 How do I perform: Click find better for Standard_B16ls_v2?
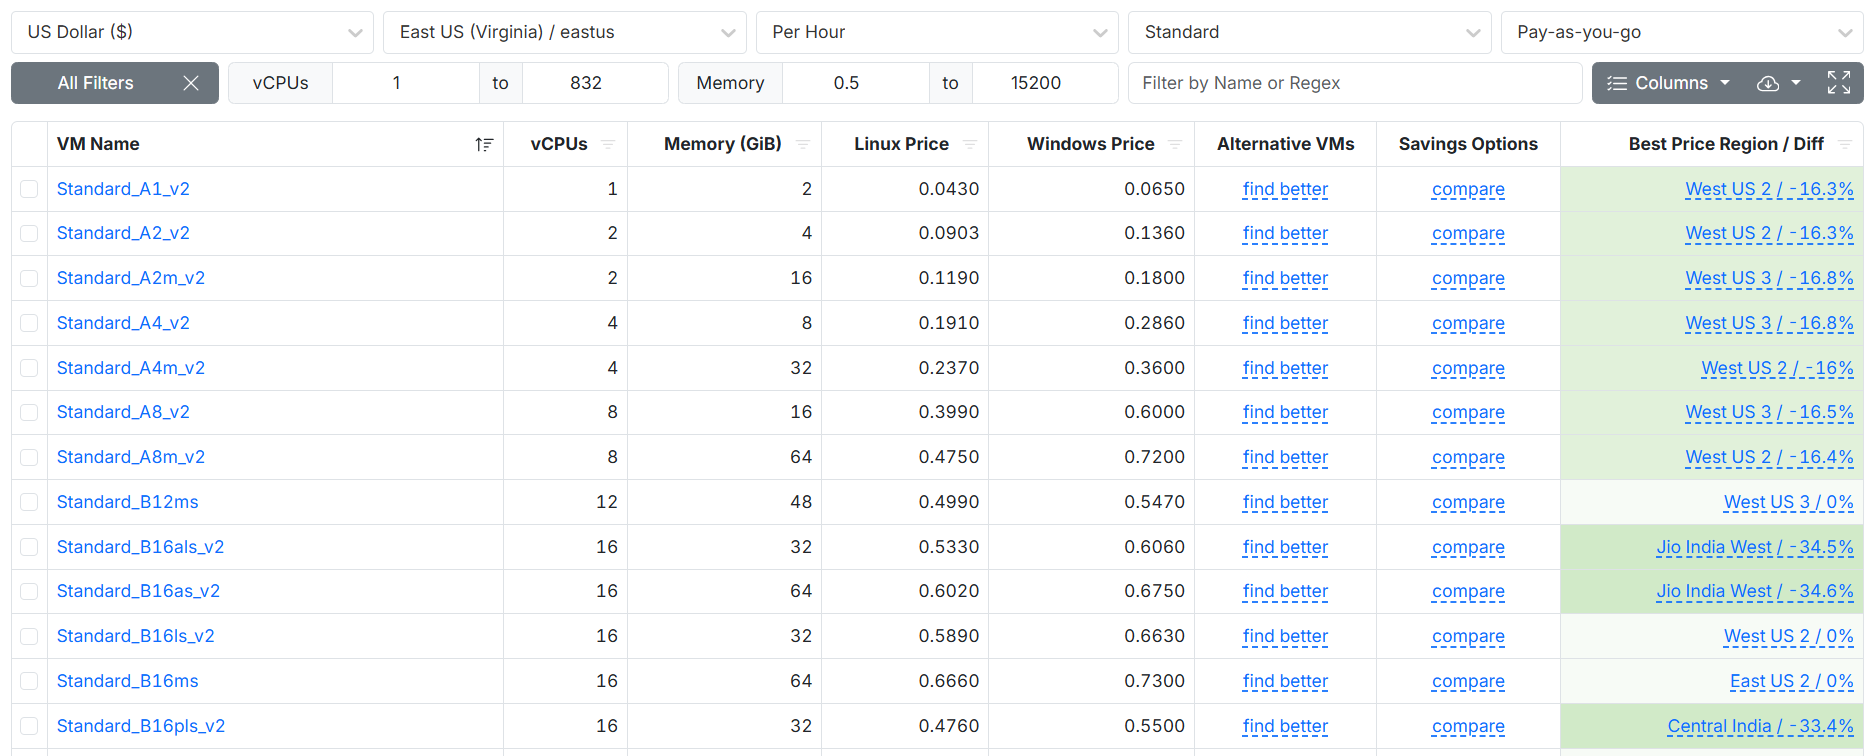[1285, 636]
